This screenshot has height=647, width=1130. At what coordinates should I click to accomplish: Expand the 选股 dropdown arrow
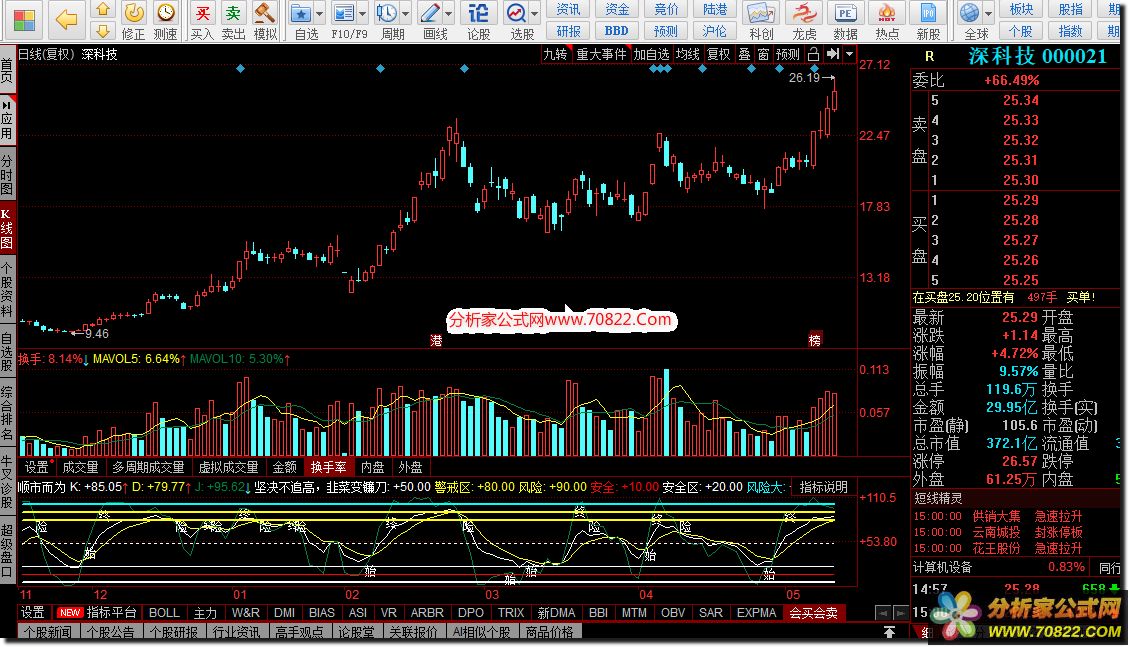click(x=535, y=14)
